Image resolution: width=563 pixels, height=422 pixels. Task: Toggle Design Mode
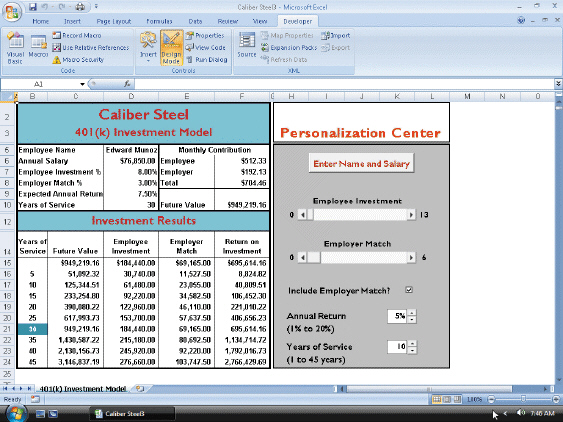[x=171, y=48]
